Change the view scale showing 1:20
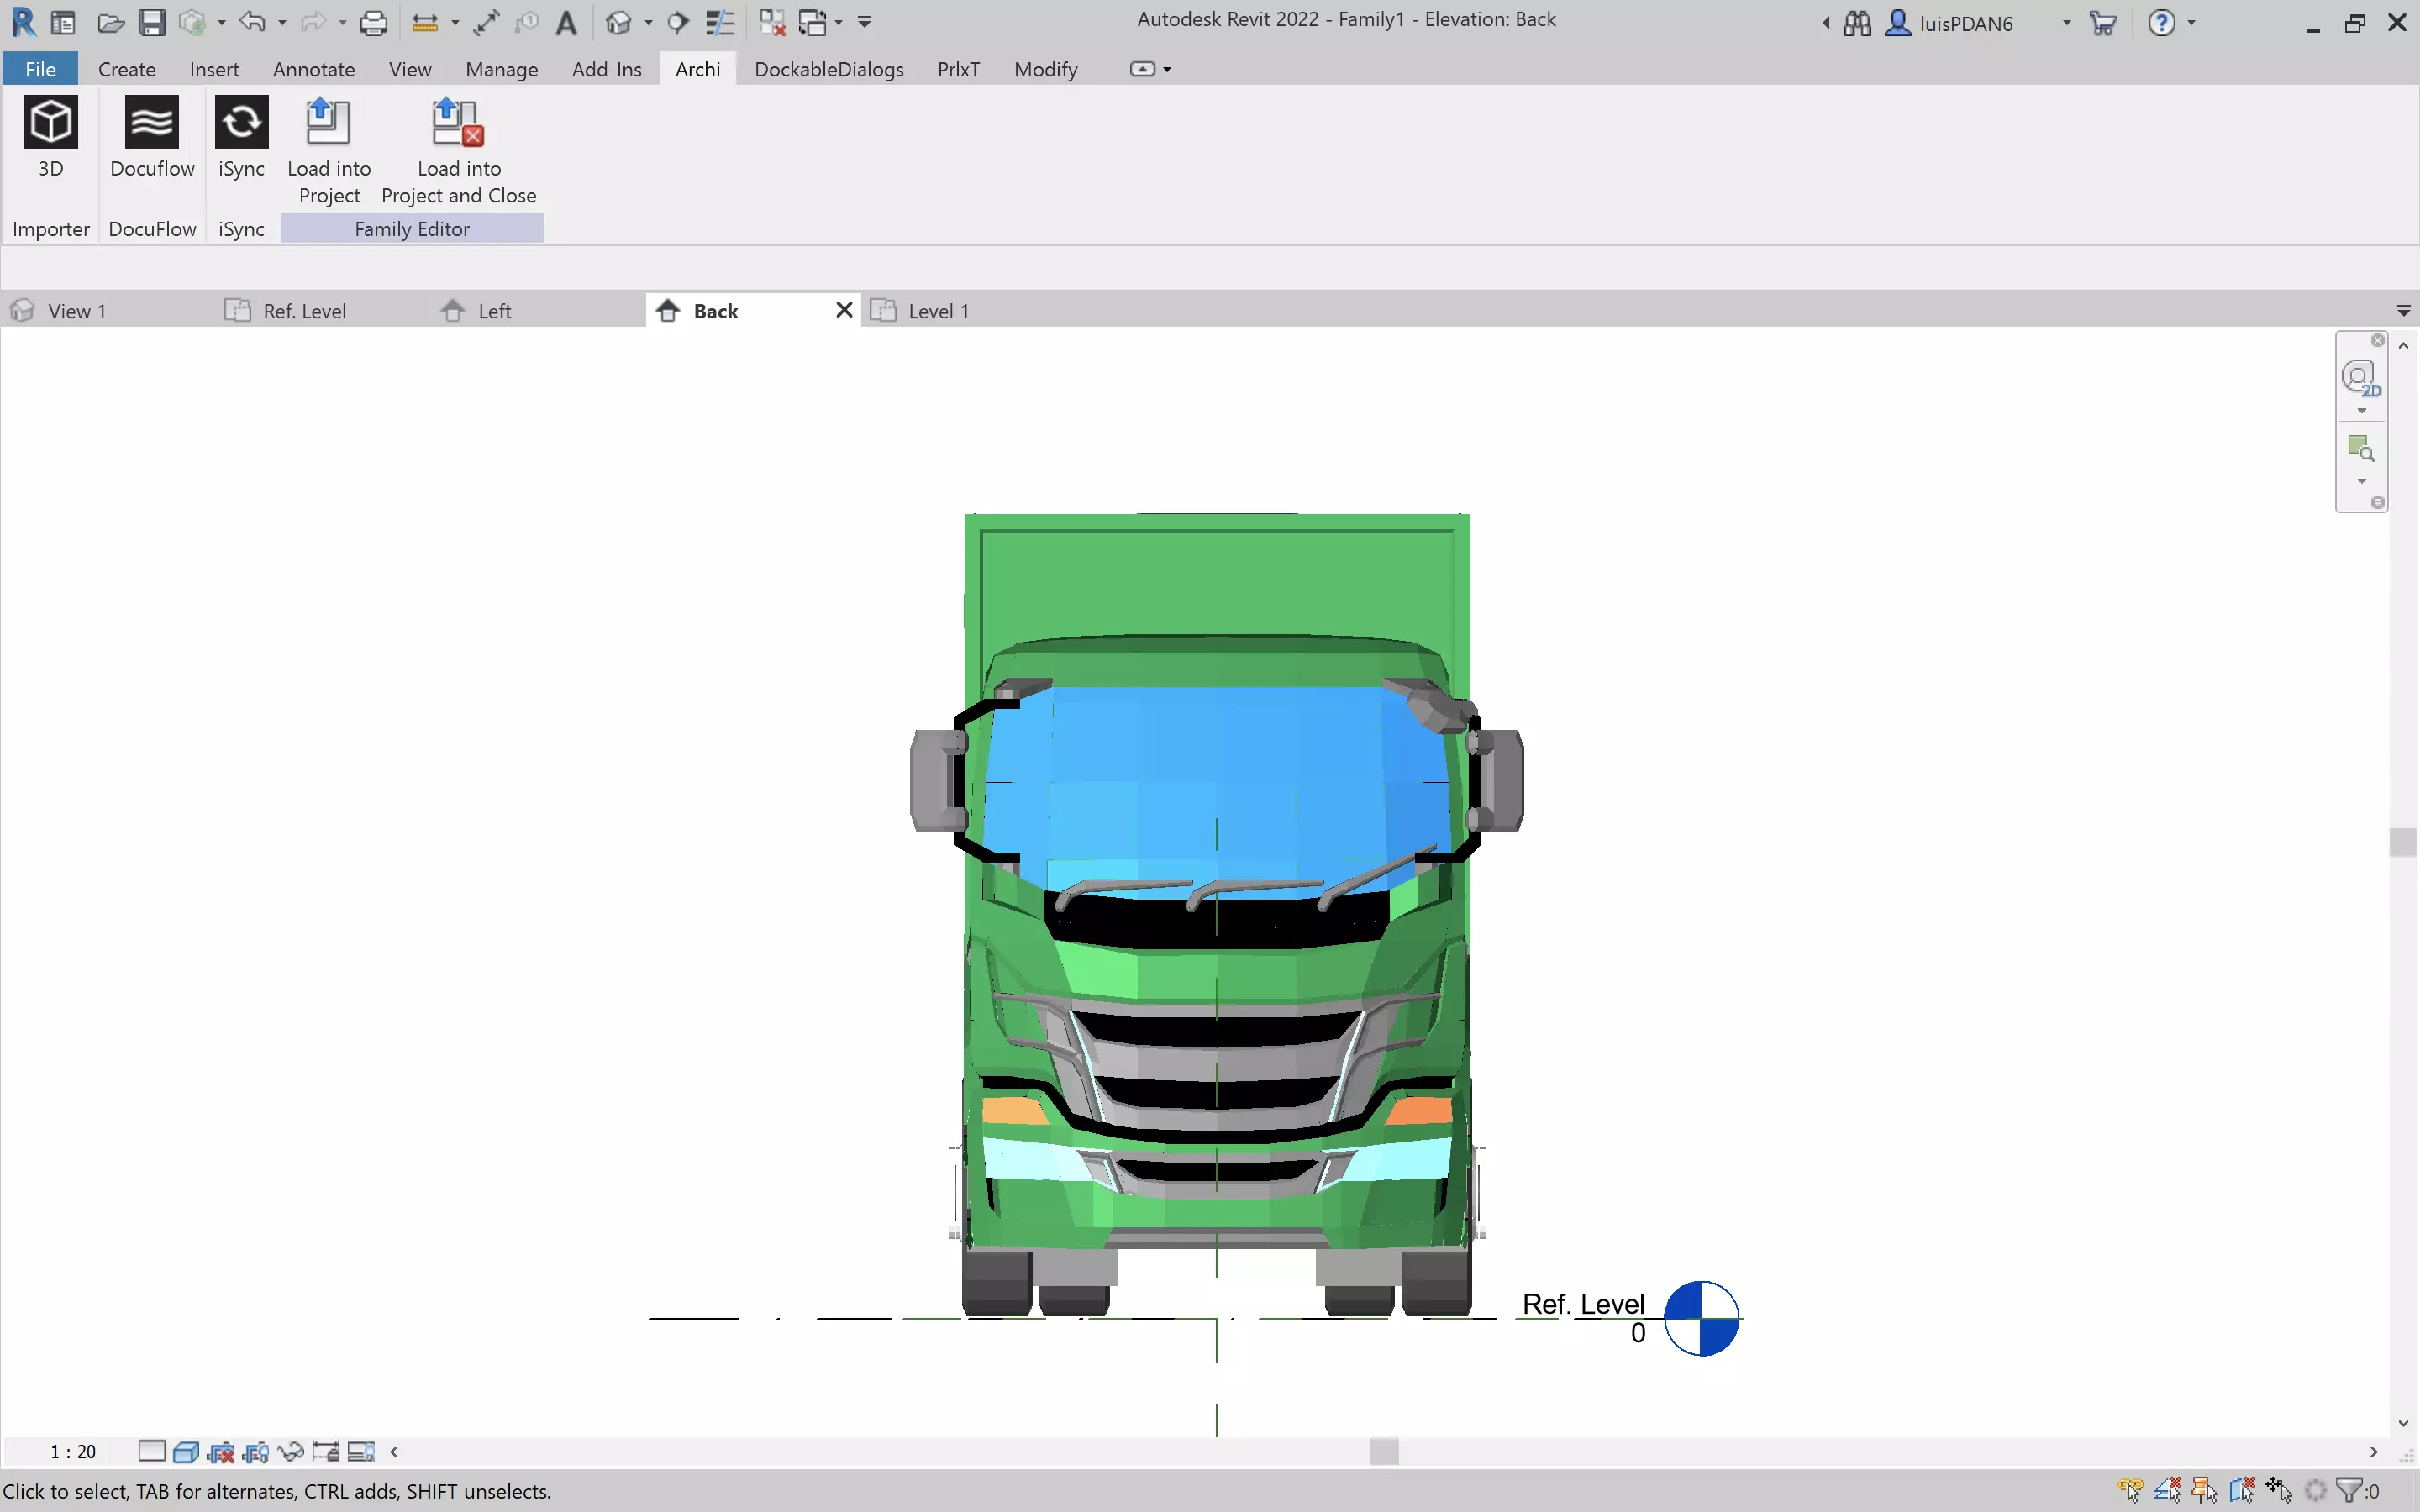The height and width of the screenshot is (1512, 2420). coord(72,1451)
